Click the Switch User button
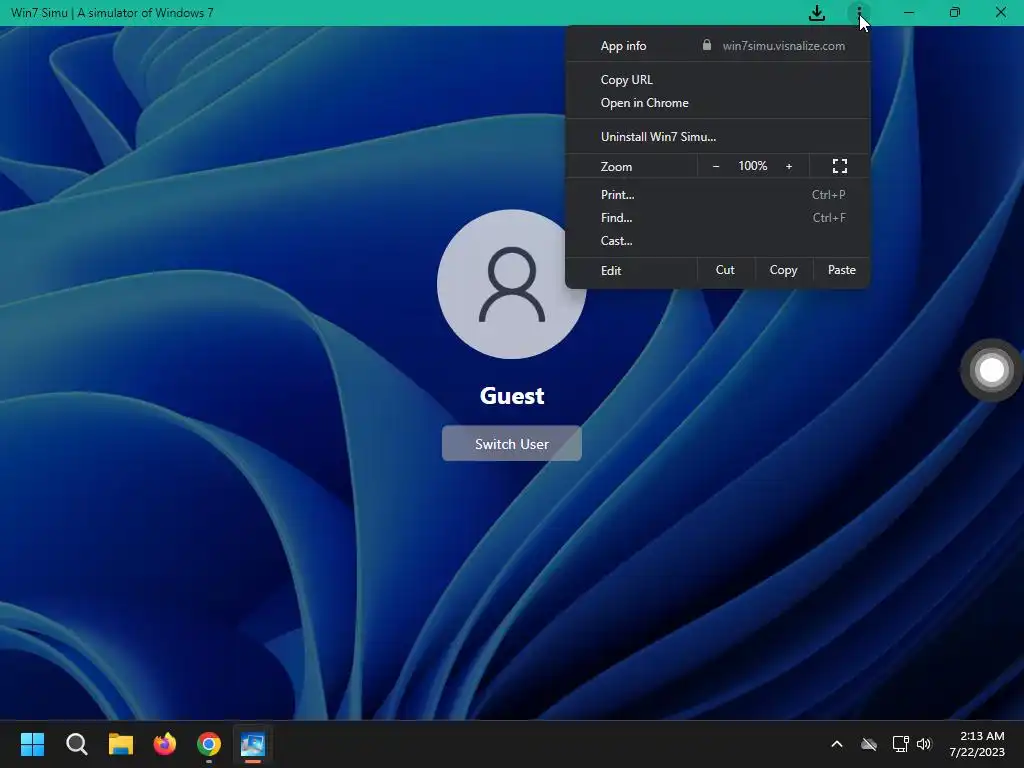1024x768 pixels. tap(511, 443)
